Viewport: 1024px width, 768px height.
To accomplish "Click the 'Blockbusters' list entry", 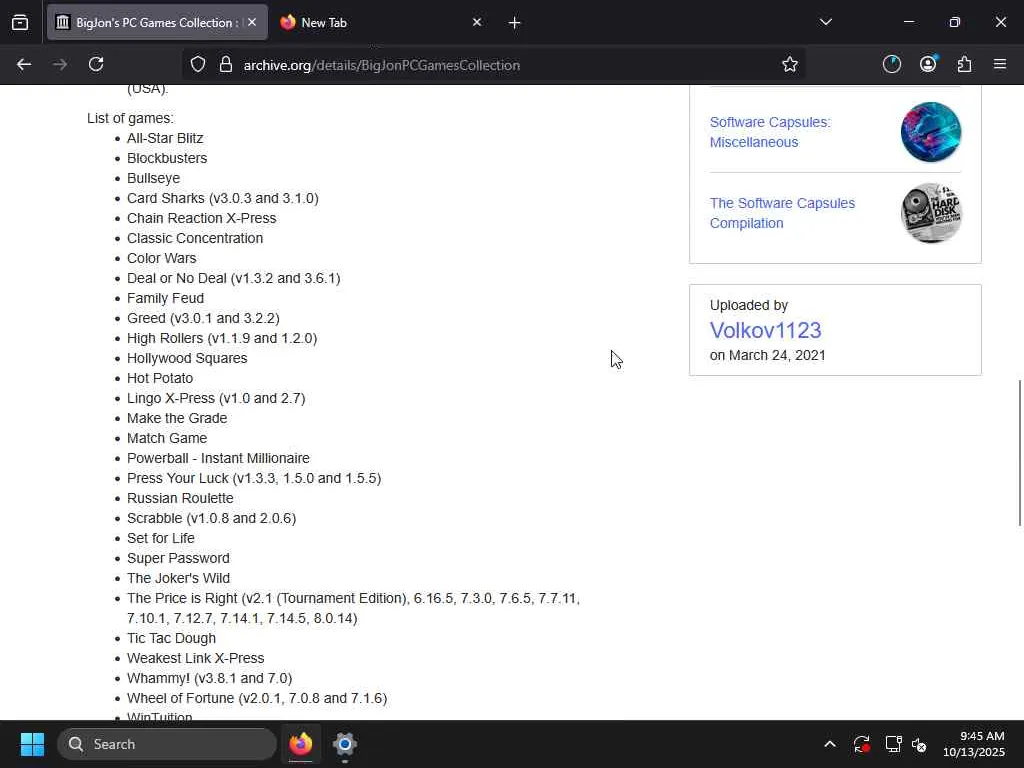I will [167, 158].
